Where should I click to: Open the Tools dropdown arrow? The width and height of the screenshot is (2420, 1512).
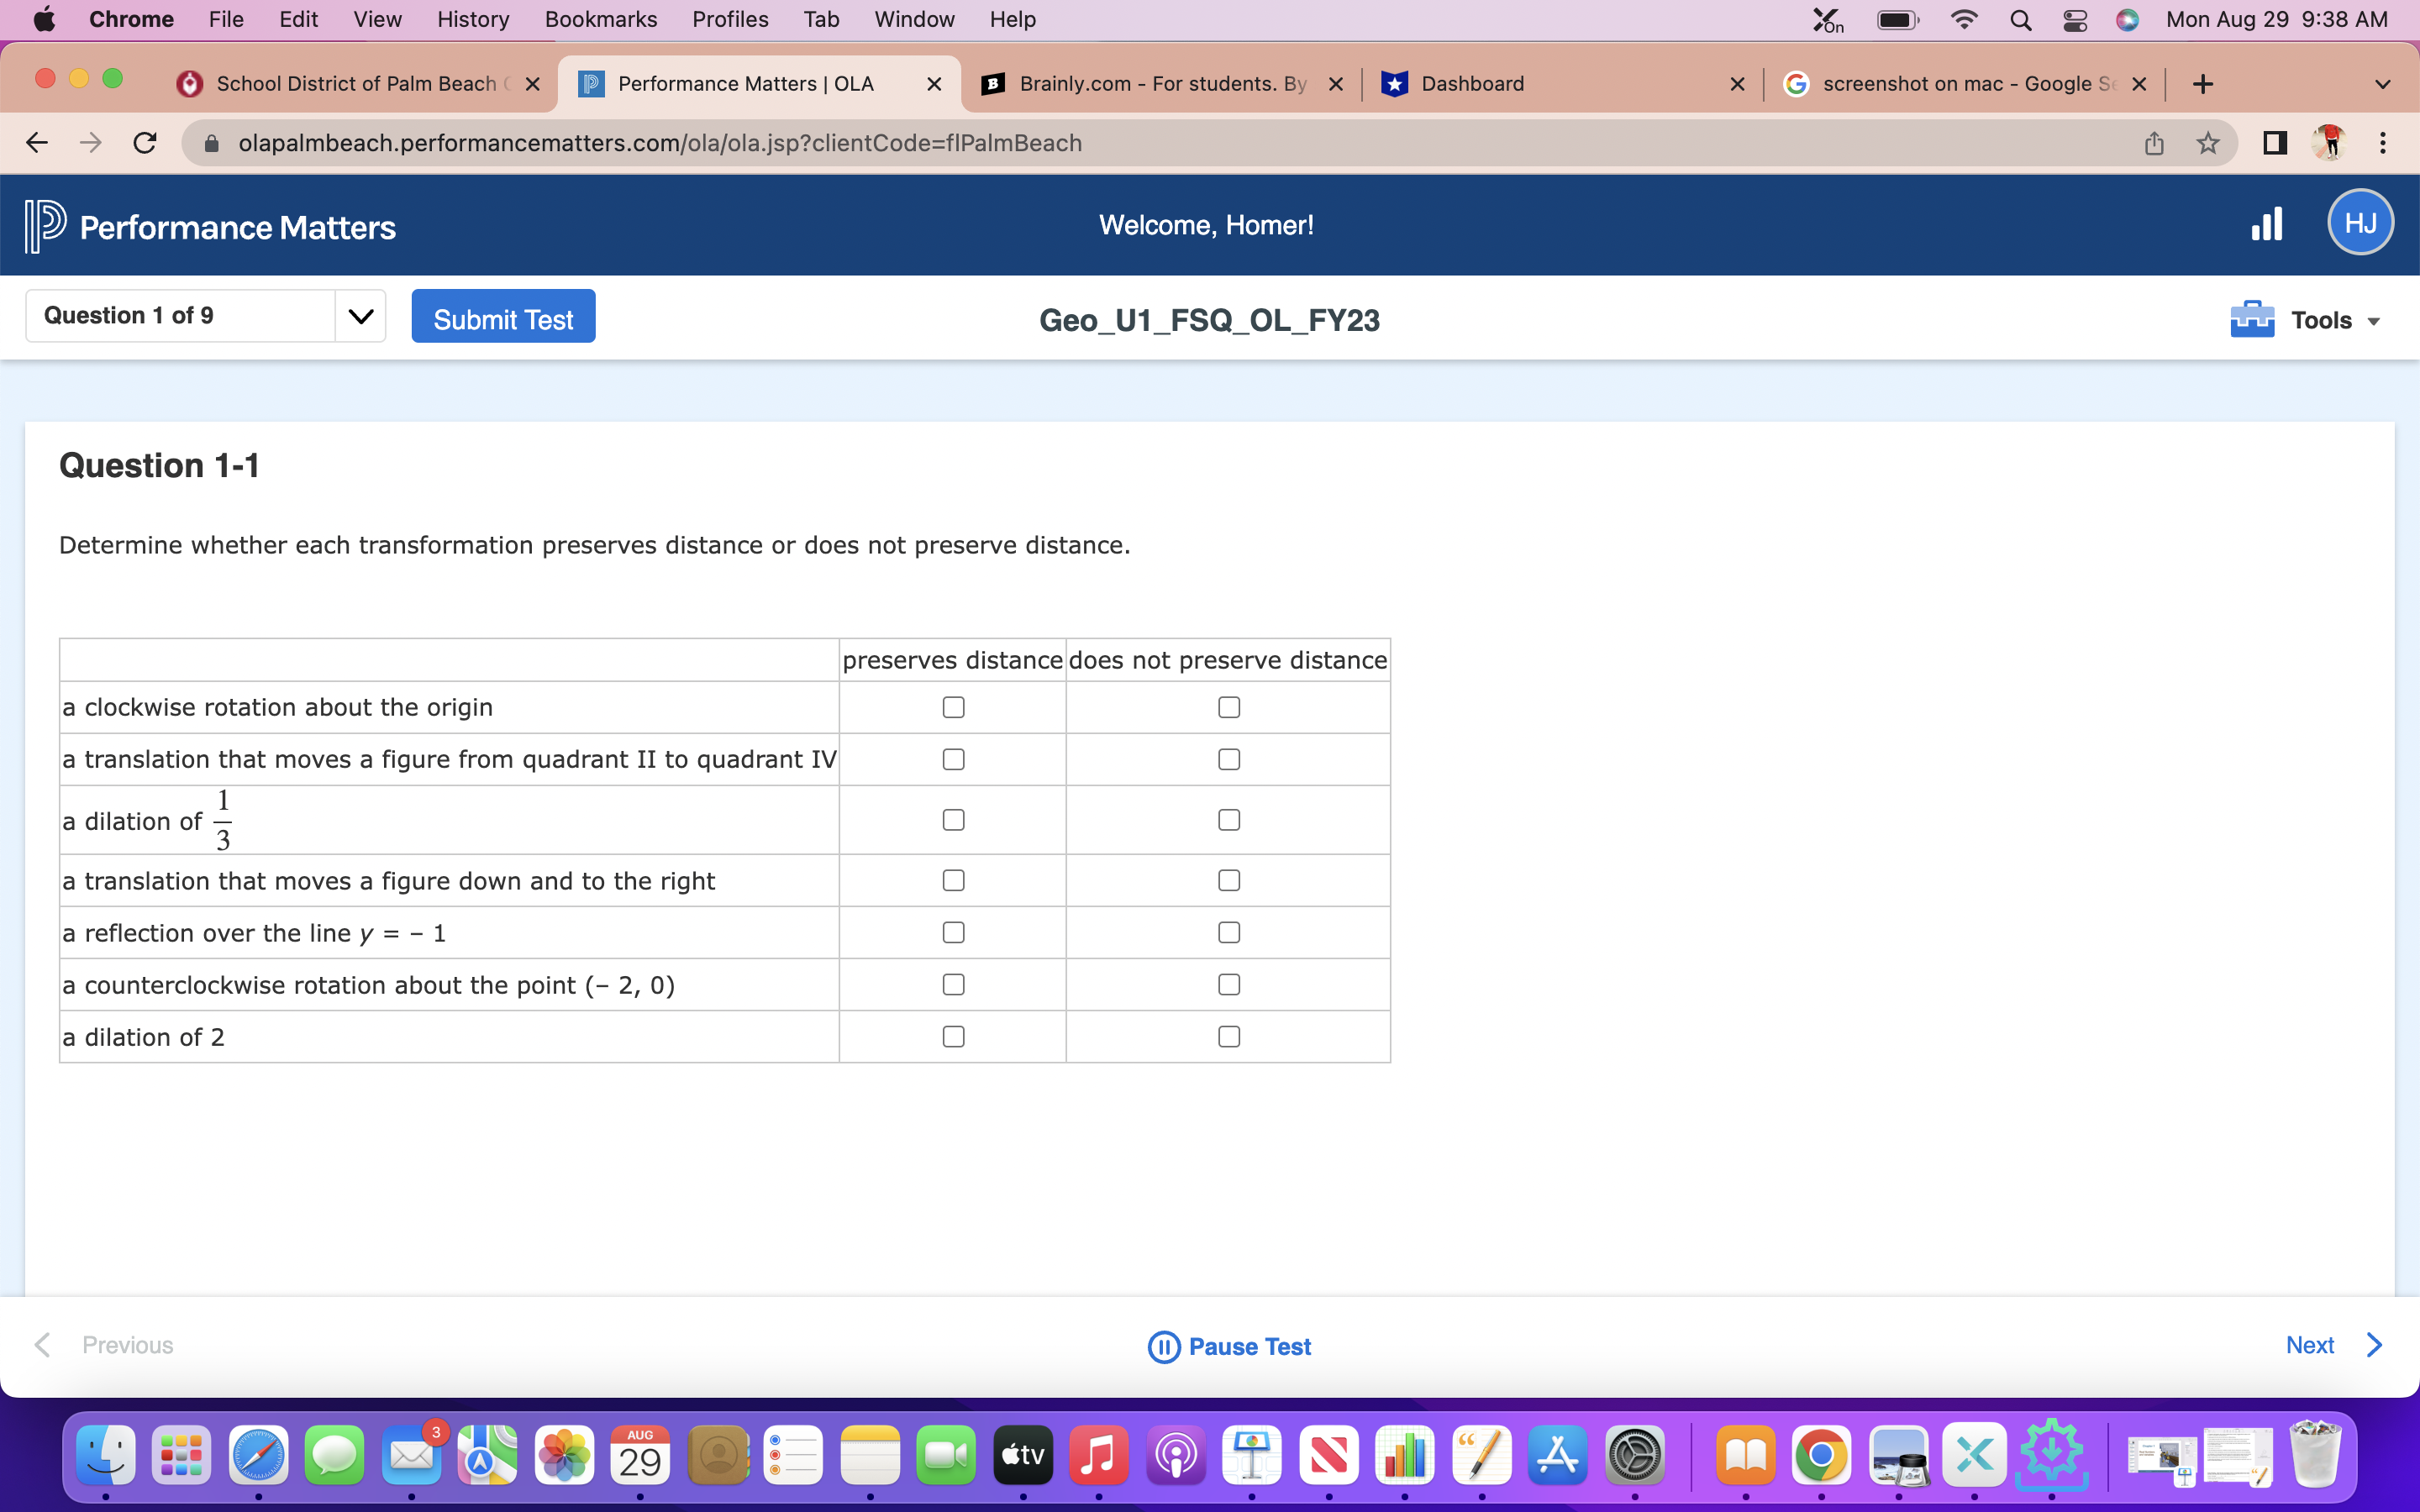point(2373,321)
